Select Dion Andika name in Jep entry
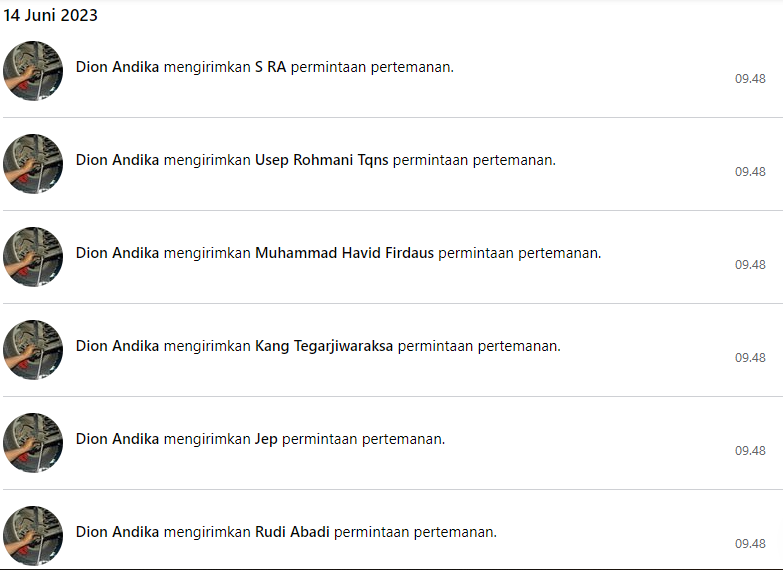The width and height of the screenshot is (783, 570). 117,439
